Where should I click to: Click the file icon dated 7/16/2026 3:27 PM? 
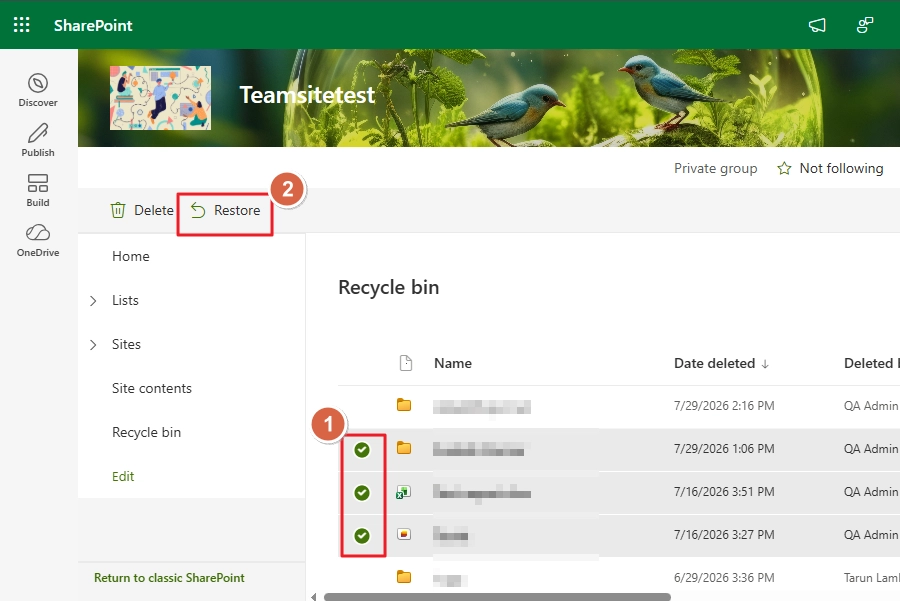[x=404, y=534]
